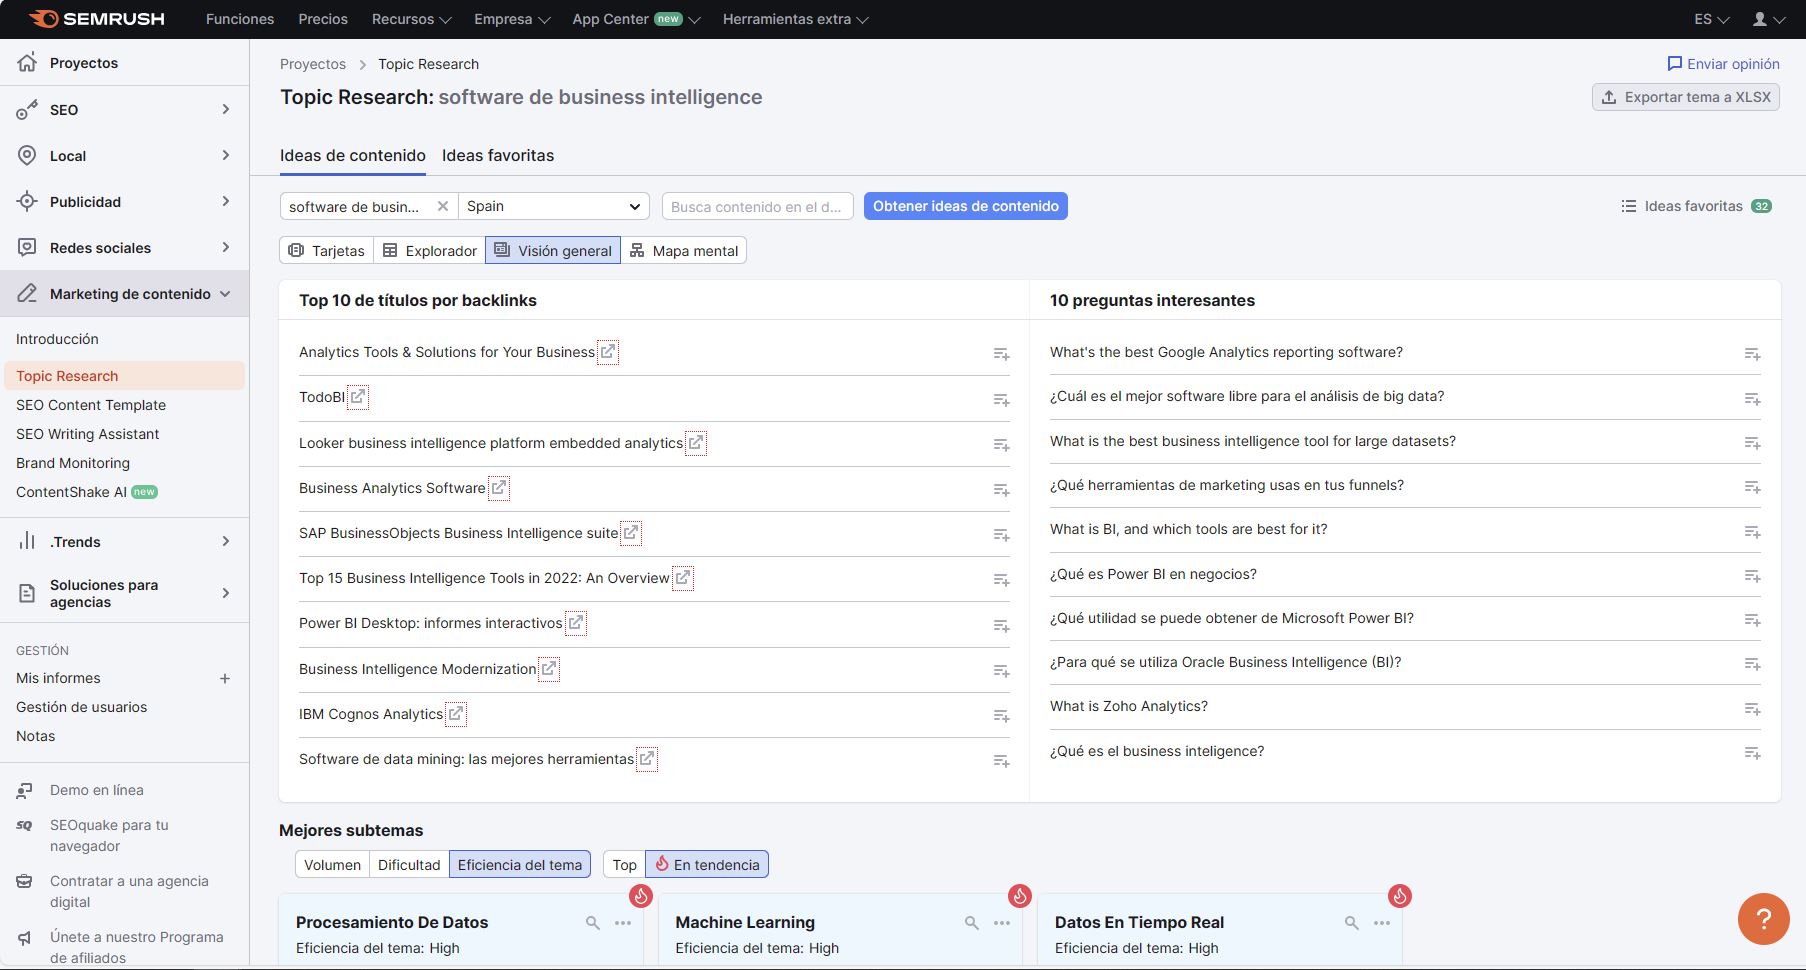Clear the software de business keyword field

[x=443, y=206]
